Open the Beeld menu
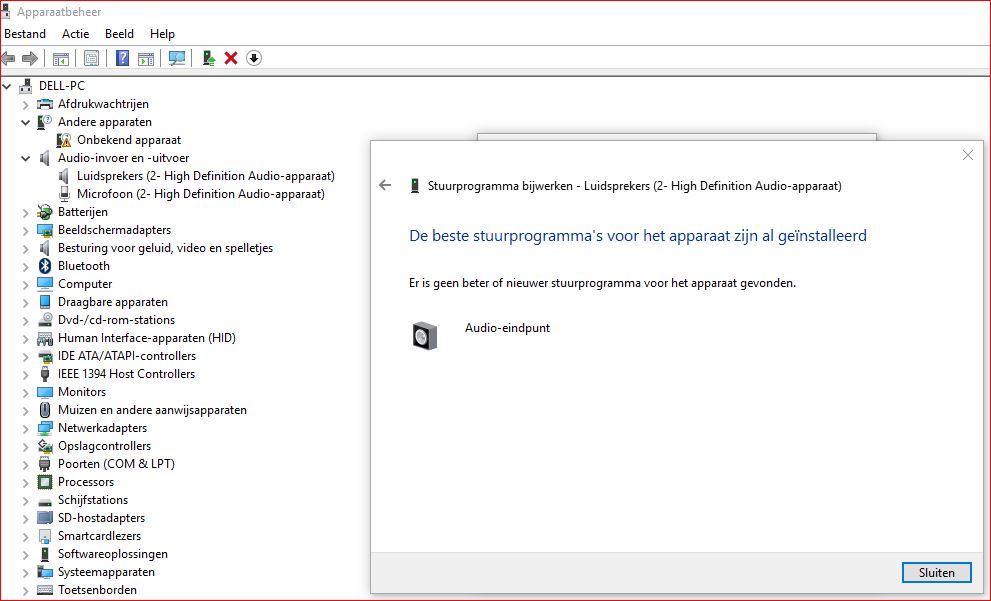The height and width of the screenshot is (601, 991). [119, 34]
